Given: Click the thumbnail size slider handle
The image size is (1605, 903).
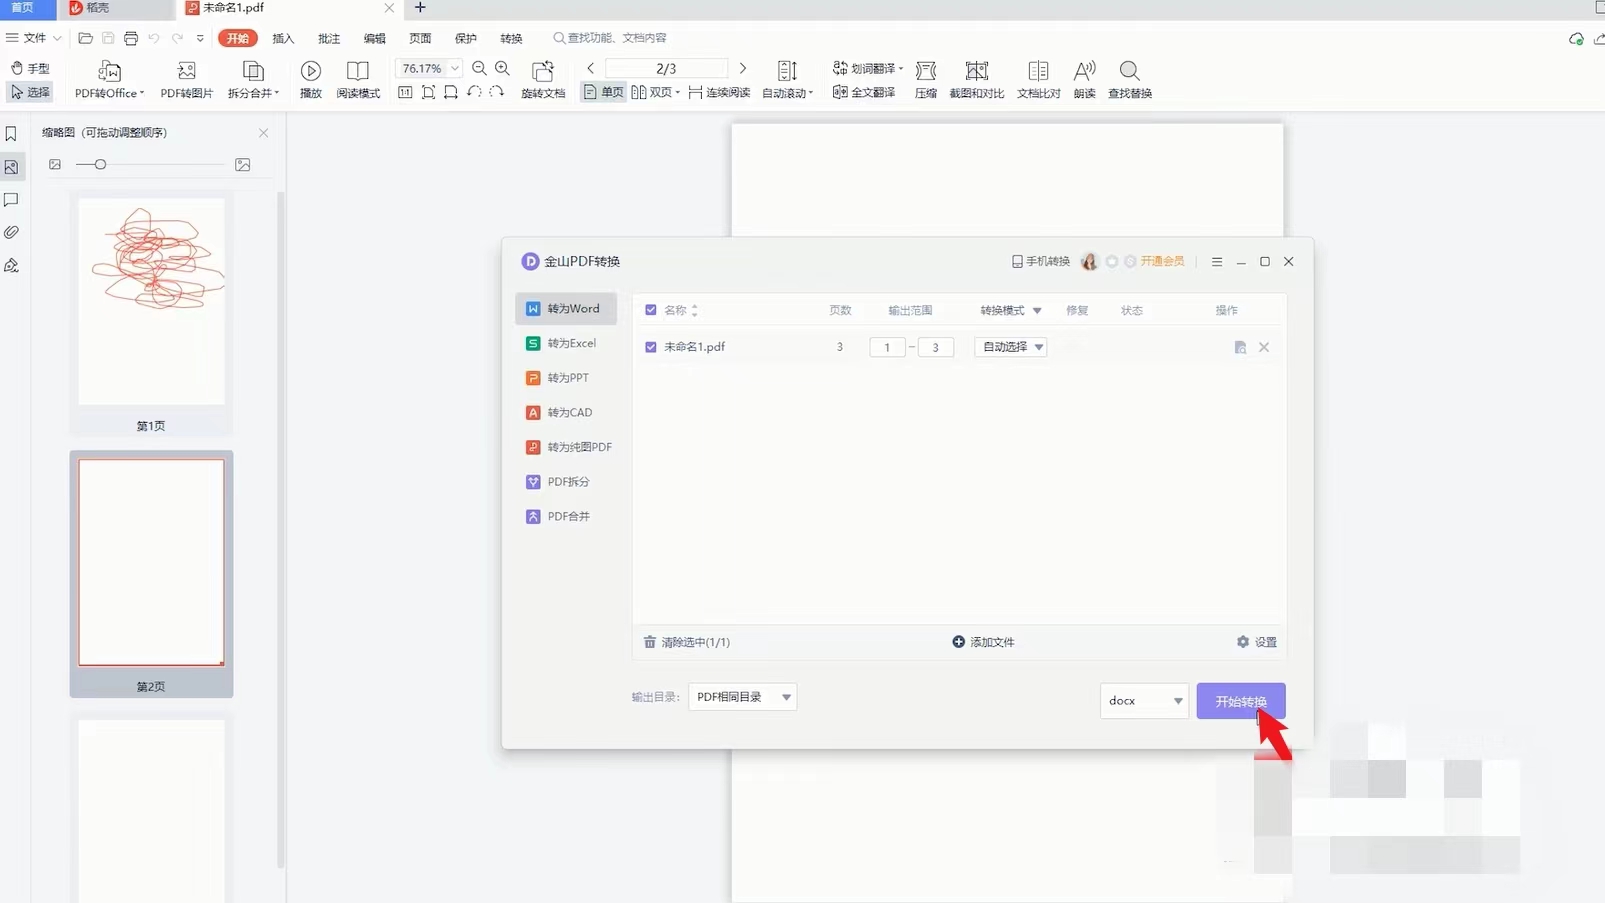Looking at the screenshot, I should tap(100, 164).
